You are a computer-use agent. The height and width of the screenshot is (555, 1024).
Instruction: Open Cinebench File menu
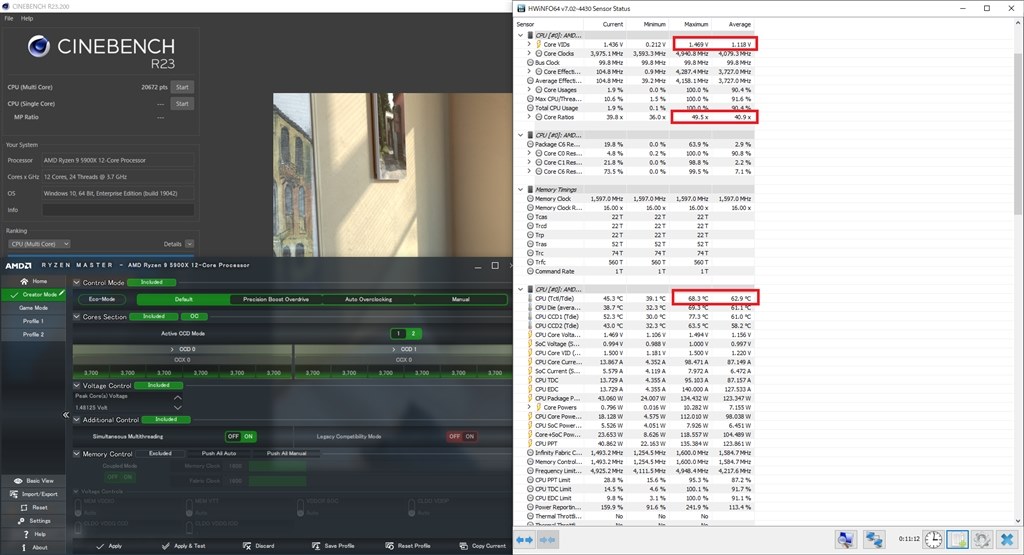[x=8, y=18]
